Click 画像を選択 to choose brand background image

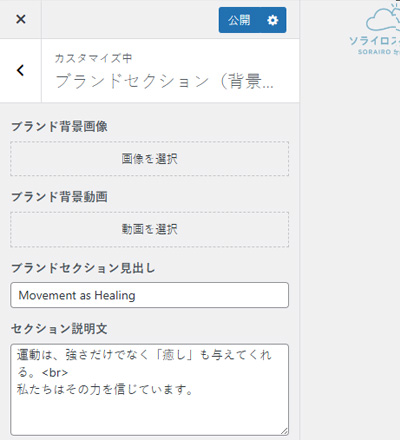point(149,159)
